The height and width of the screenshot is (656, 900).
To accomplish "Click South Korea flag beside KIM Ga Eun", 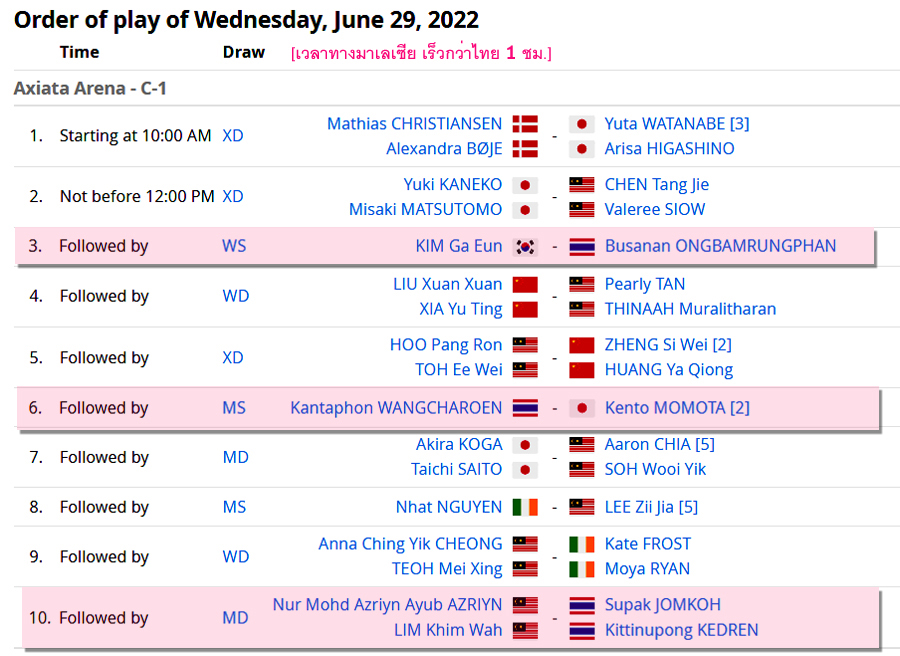I will (x=525, y=247).
